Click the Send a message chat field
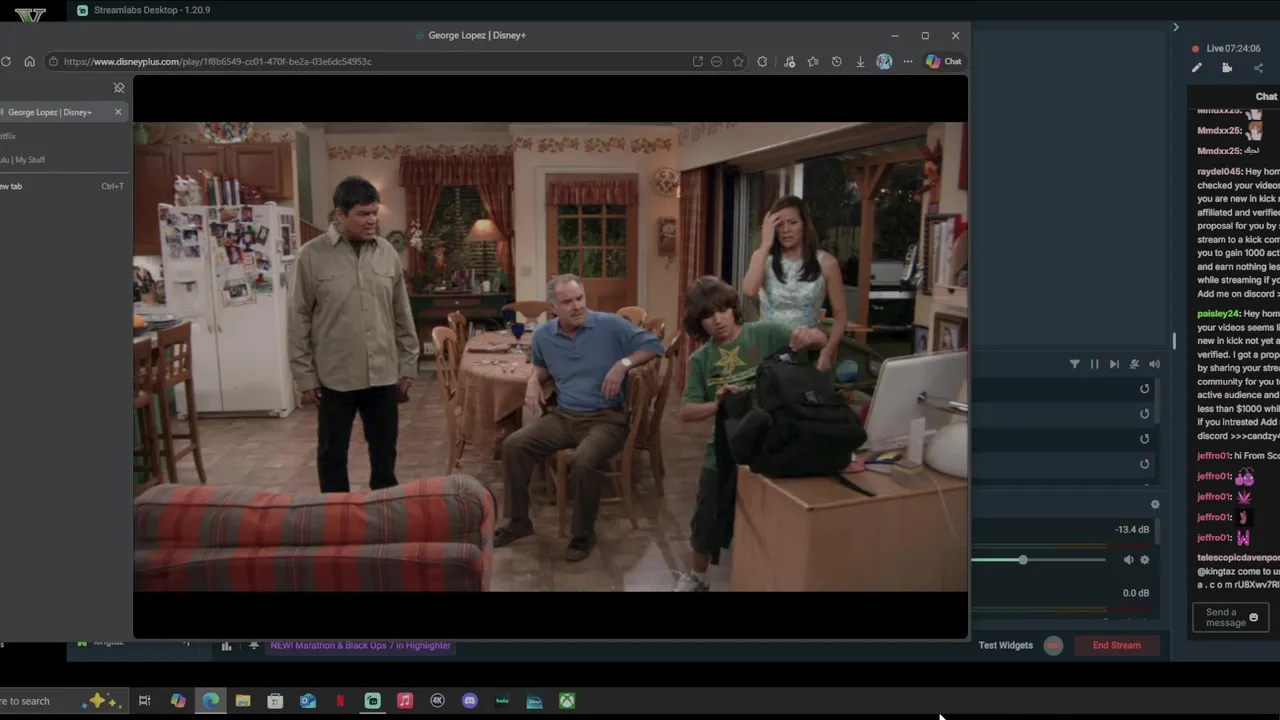Viewport: 1280px width, 720px height. point(1230,617)
